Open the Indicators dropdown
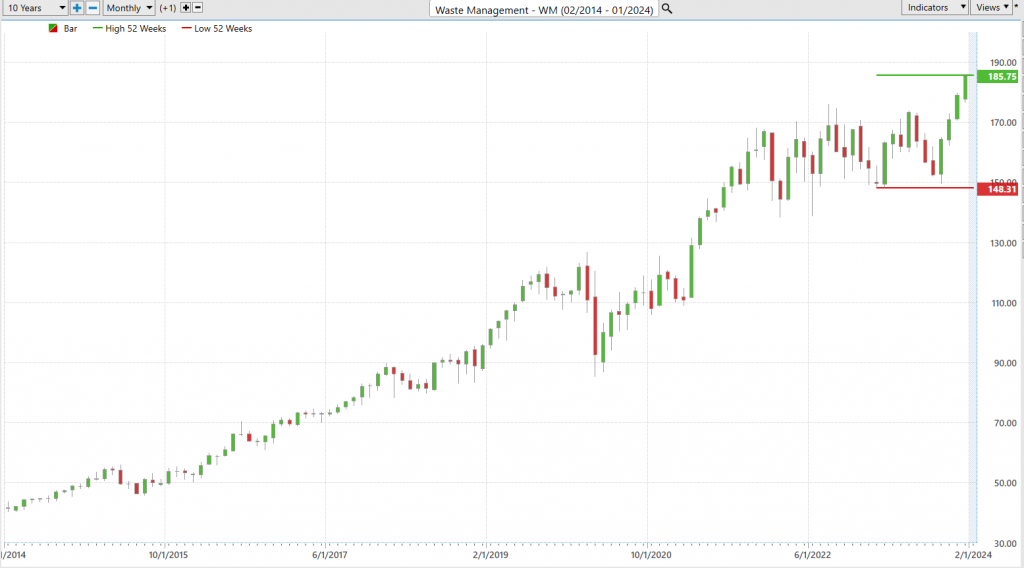The image size is (1024, 568). coord(935,7)
